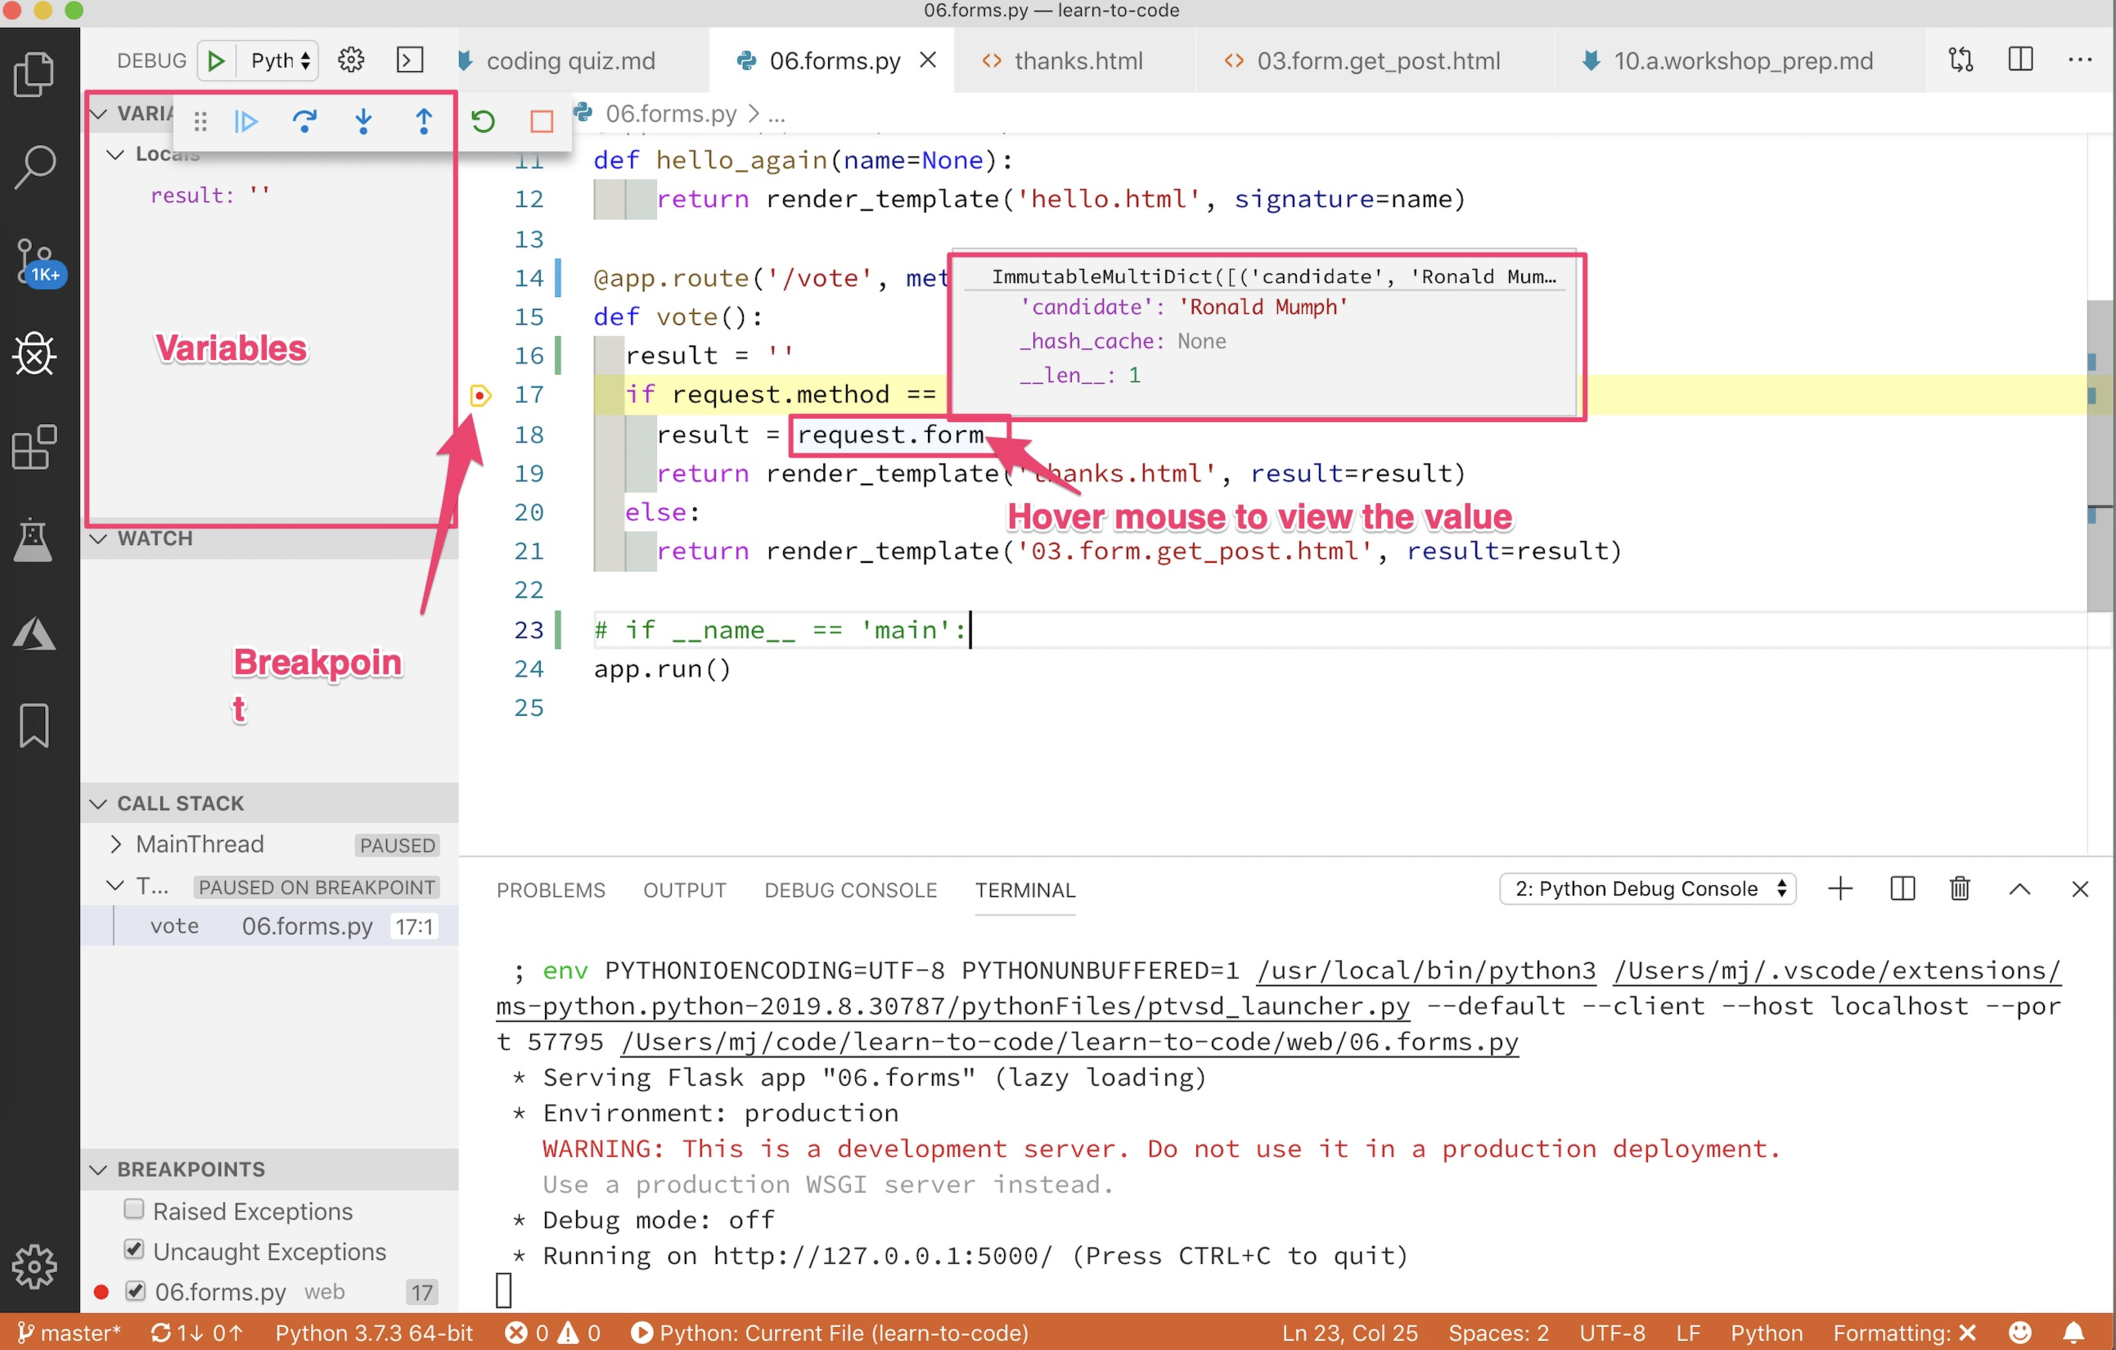Restart the debug session
Screen dimensions: 2116x1350
tap(483, 121)
